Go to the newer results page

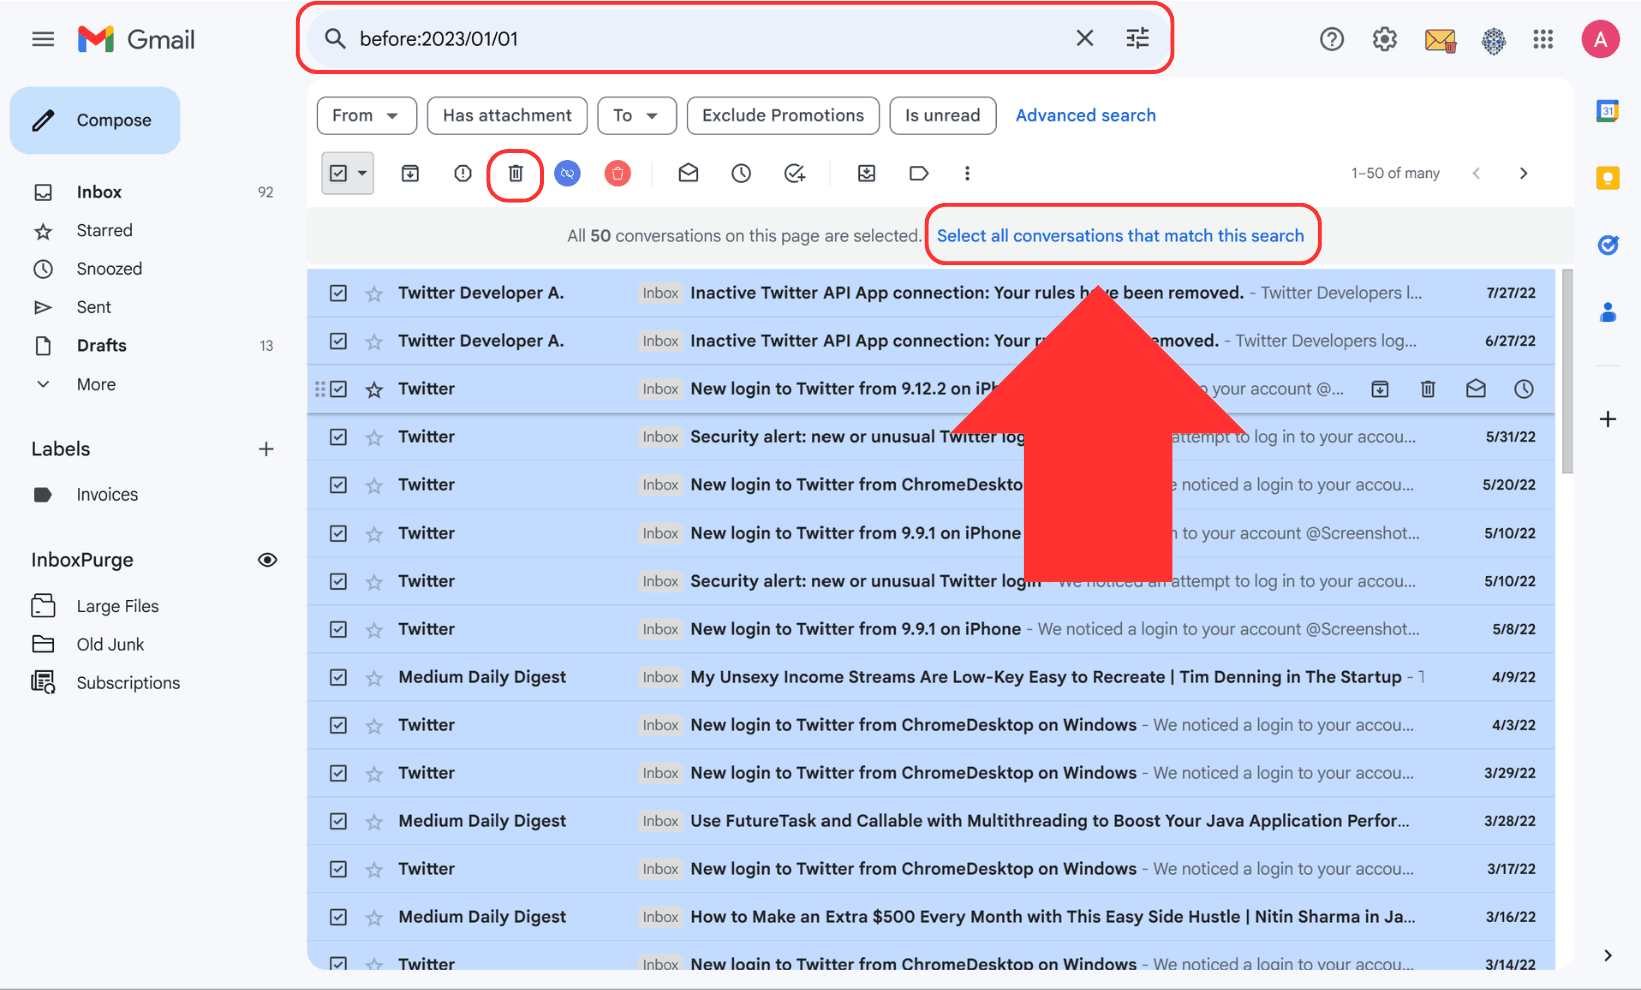(x=1476, y=173)
